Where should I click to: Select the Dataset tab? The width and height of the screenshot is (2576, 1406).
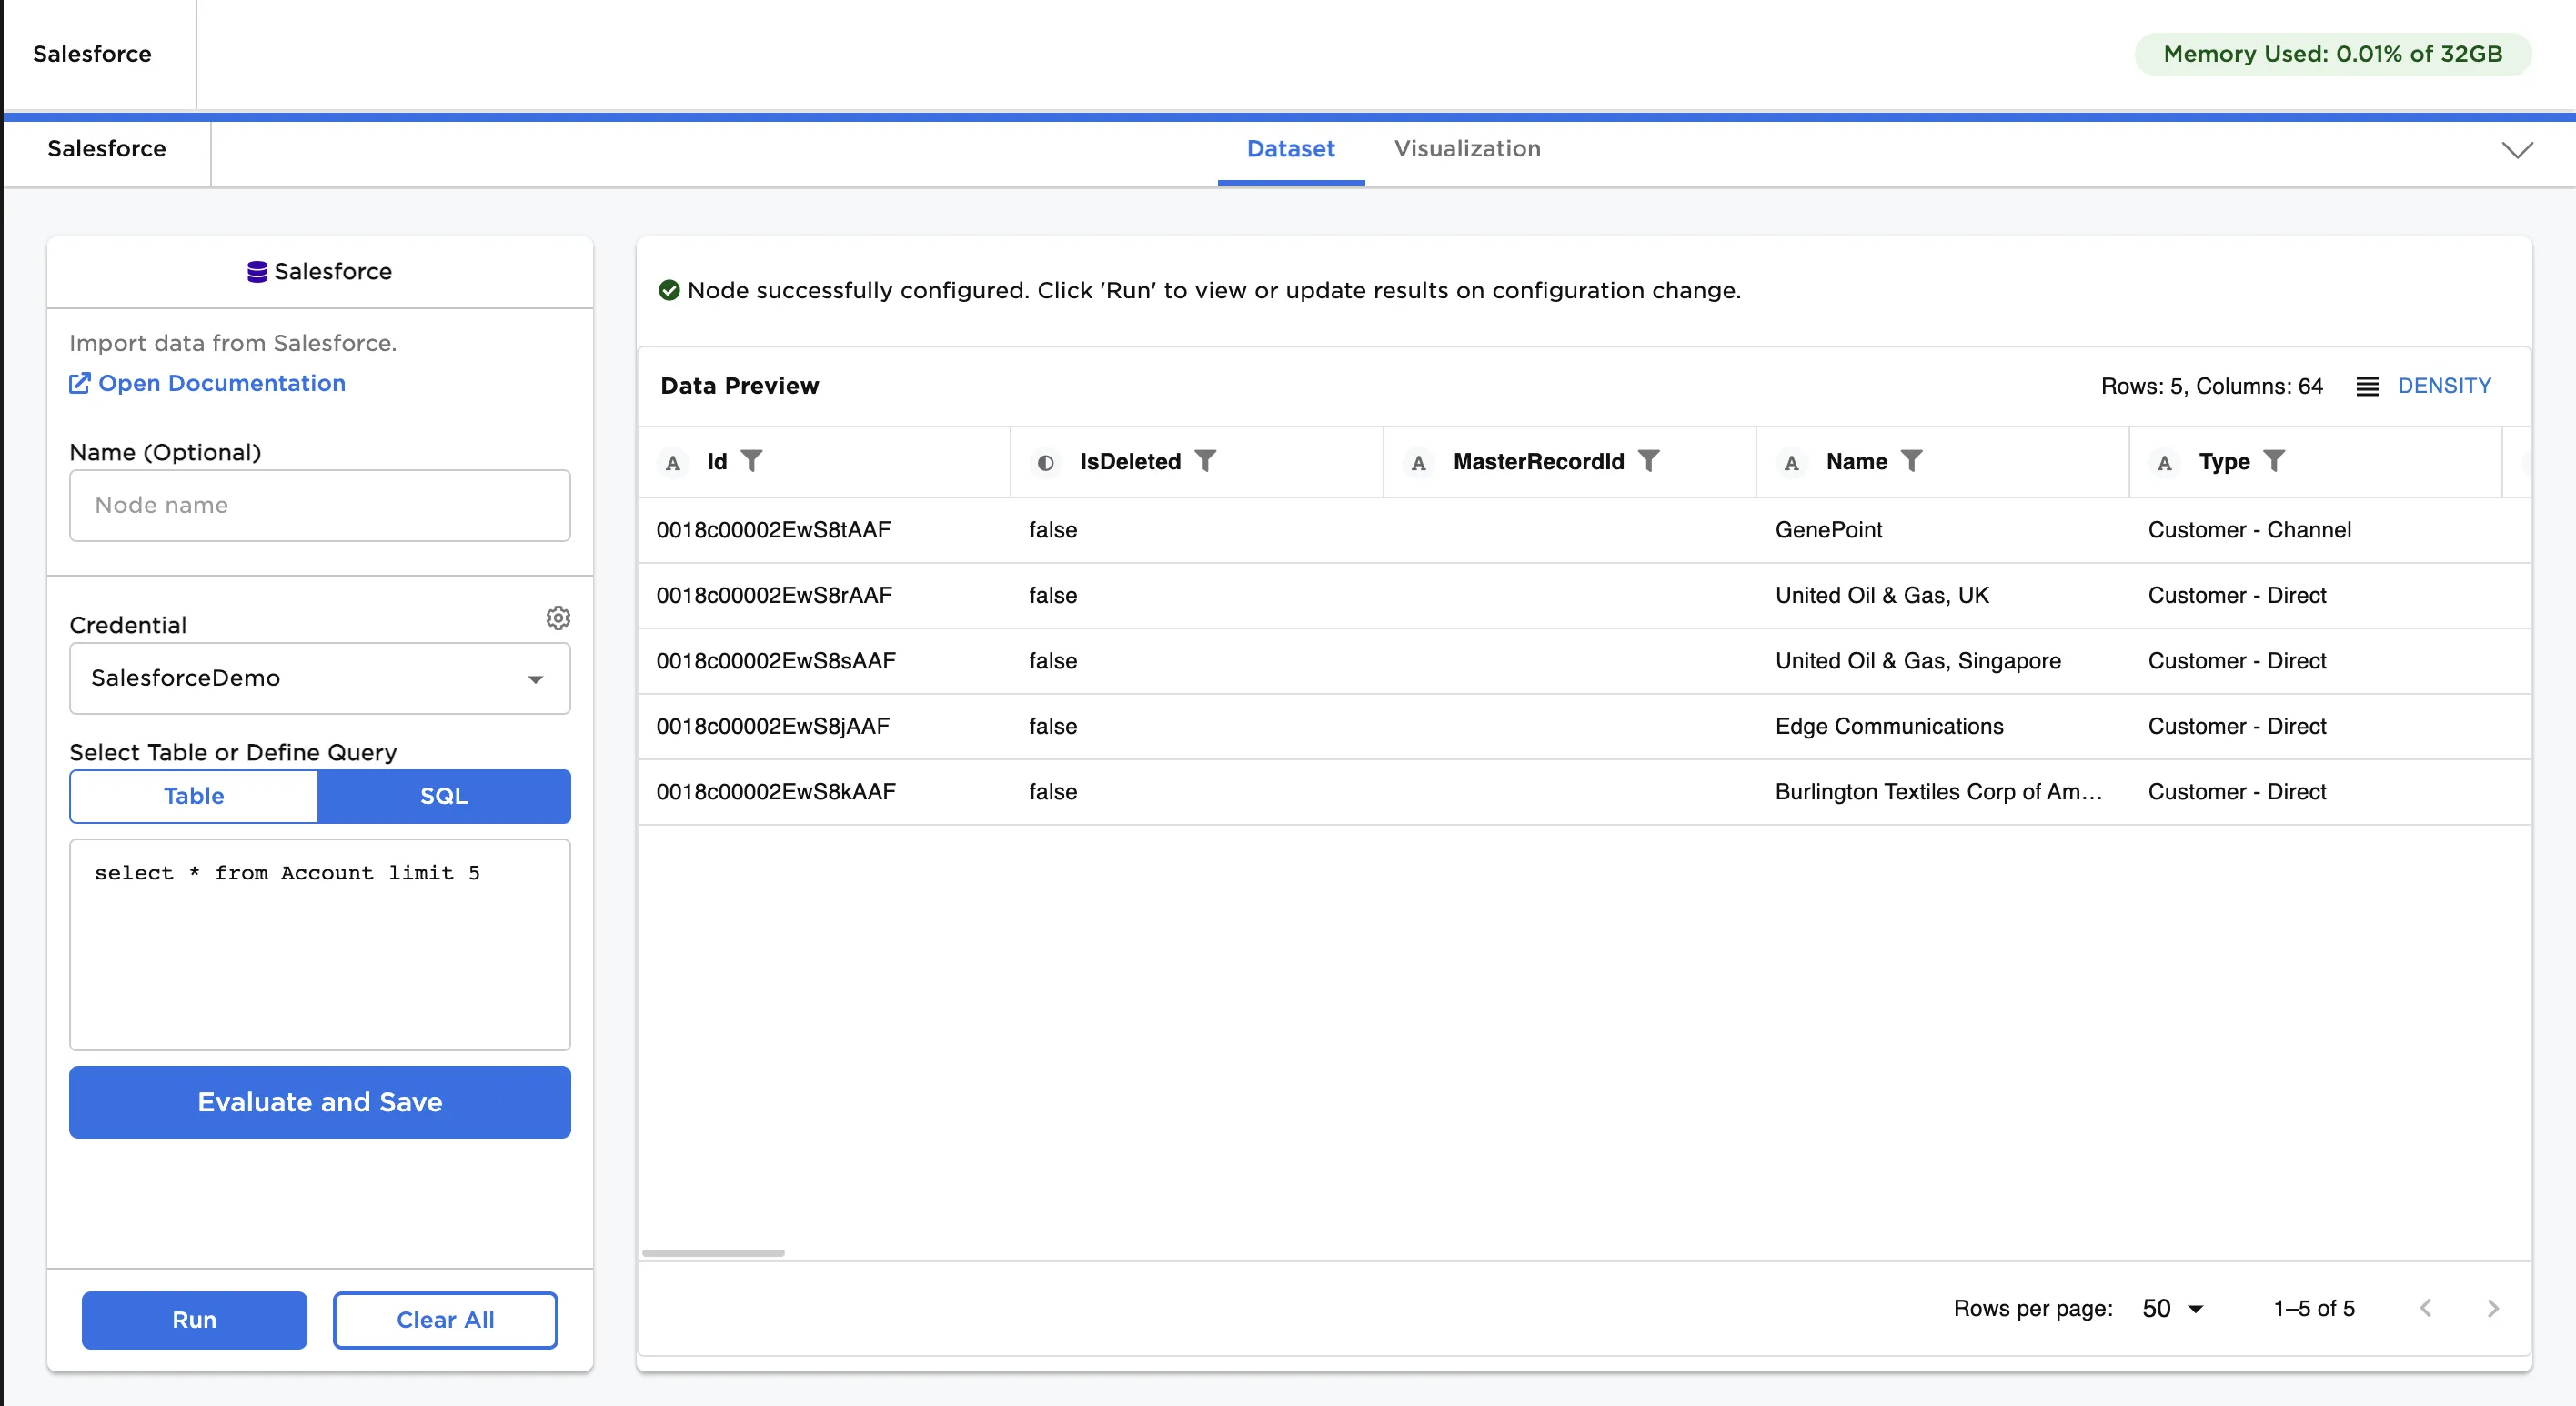[1290, 148]
